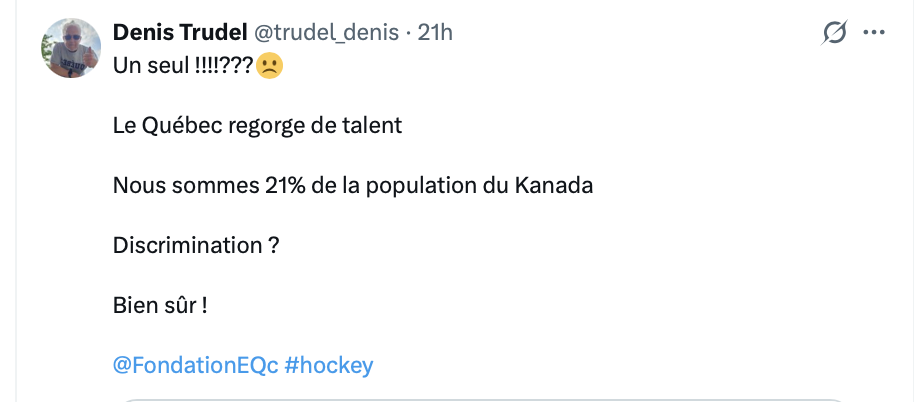The height and width of the screenshot is (402, 914).
Task: Click Denis Trudel's profile avatar
Action: coord(70,47)
